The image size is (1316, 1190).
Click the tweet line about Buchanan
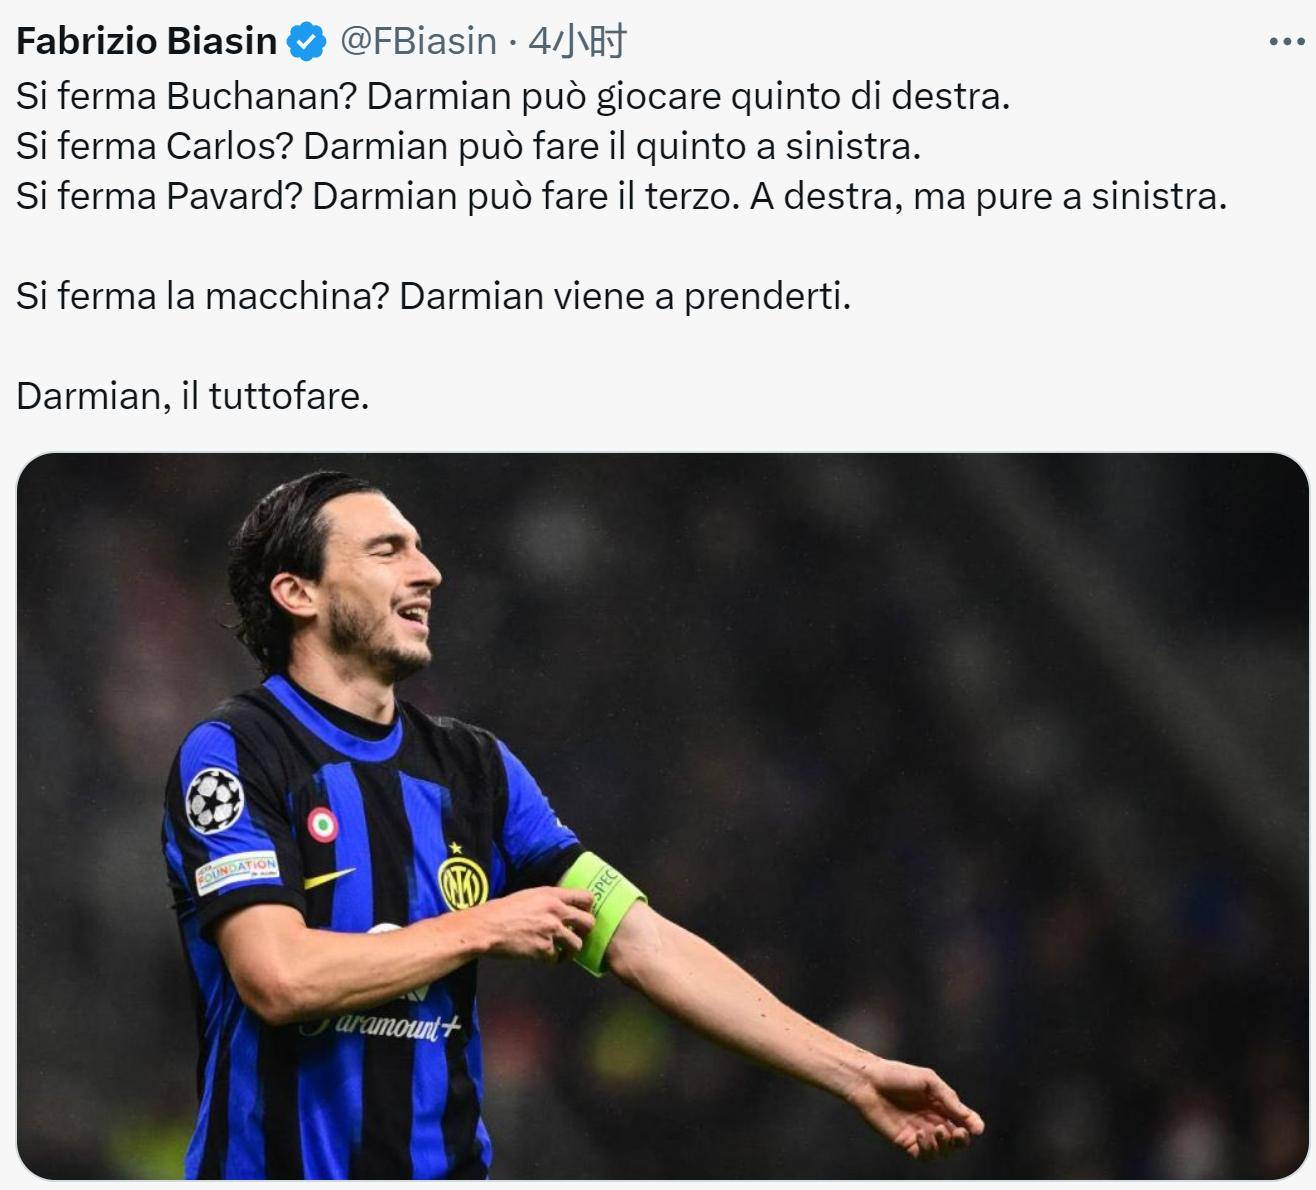click(x=513, y=96)
